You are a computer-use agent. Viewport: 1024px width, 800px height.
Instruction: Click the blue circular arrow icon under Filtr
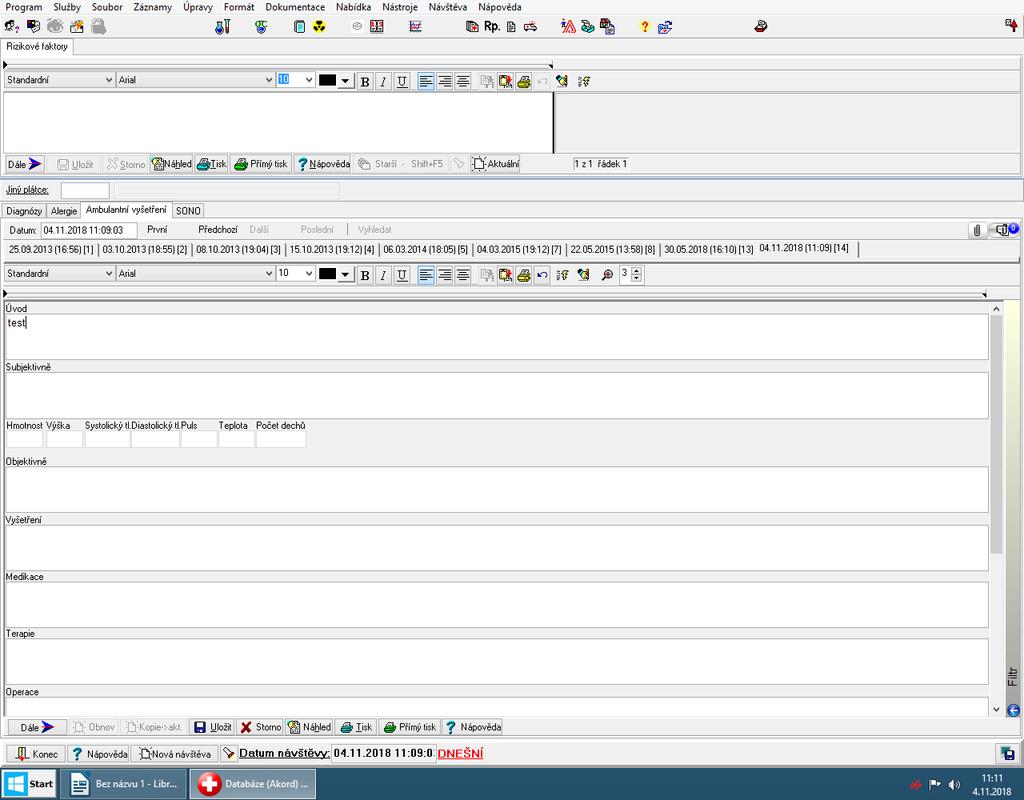(x=1014, y=711)
